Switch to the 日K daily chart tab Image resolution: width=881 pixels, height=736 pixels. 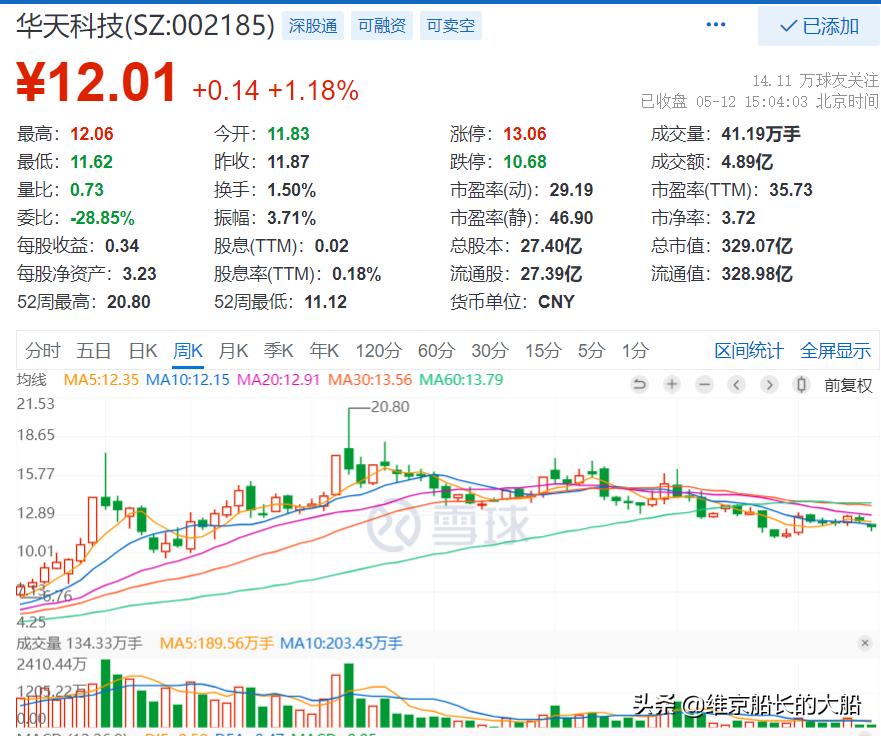tap(142, 351)
